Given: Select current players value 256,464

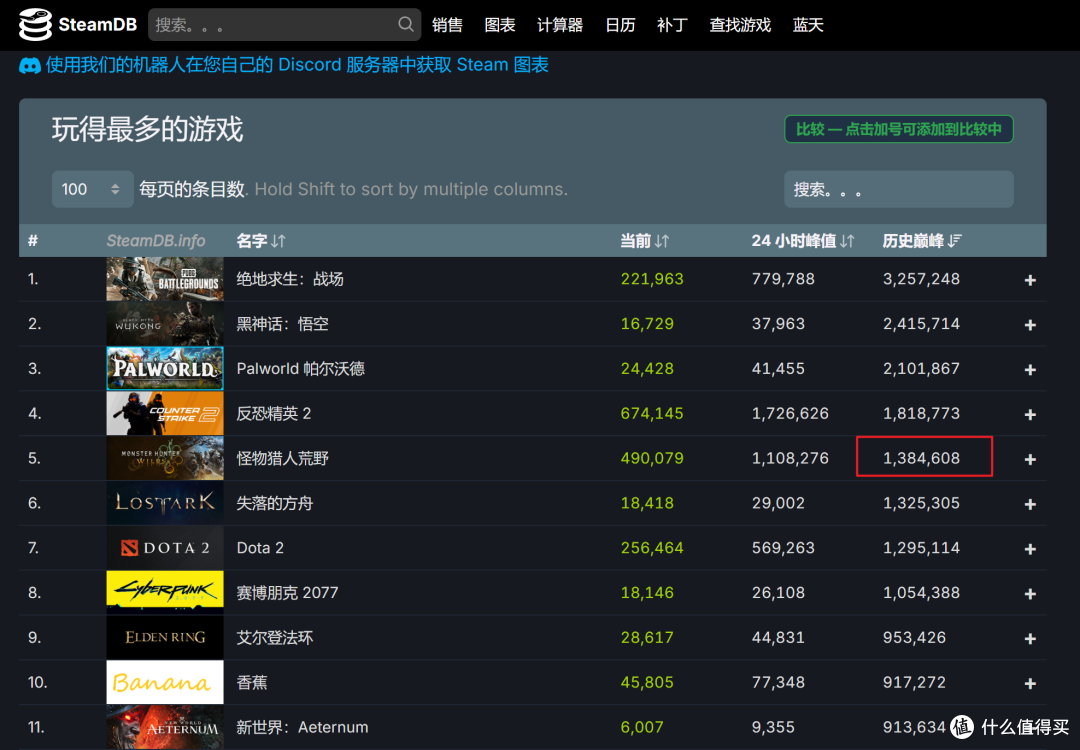Looking at the screenshot, I should (x=652, y=548).
